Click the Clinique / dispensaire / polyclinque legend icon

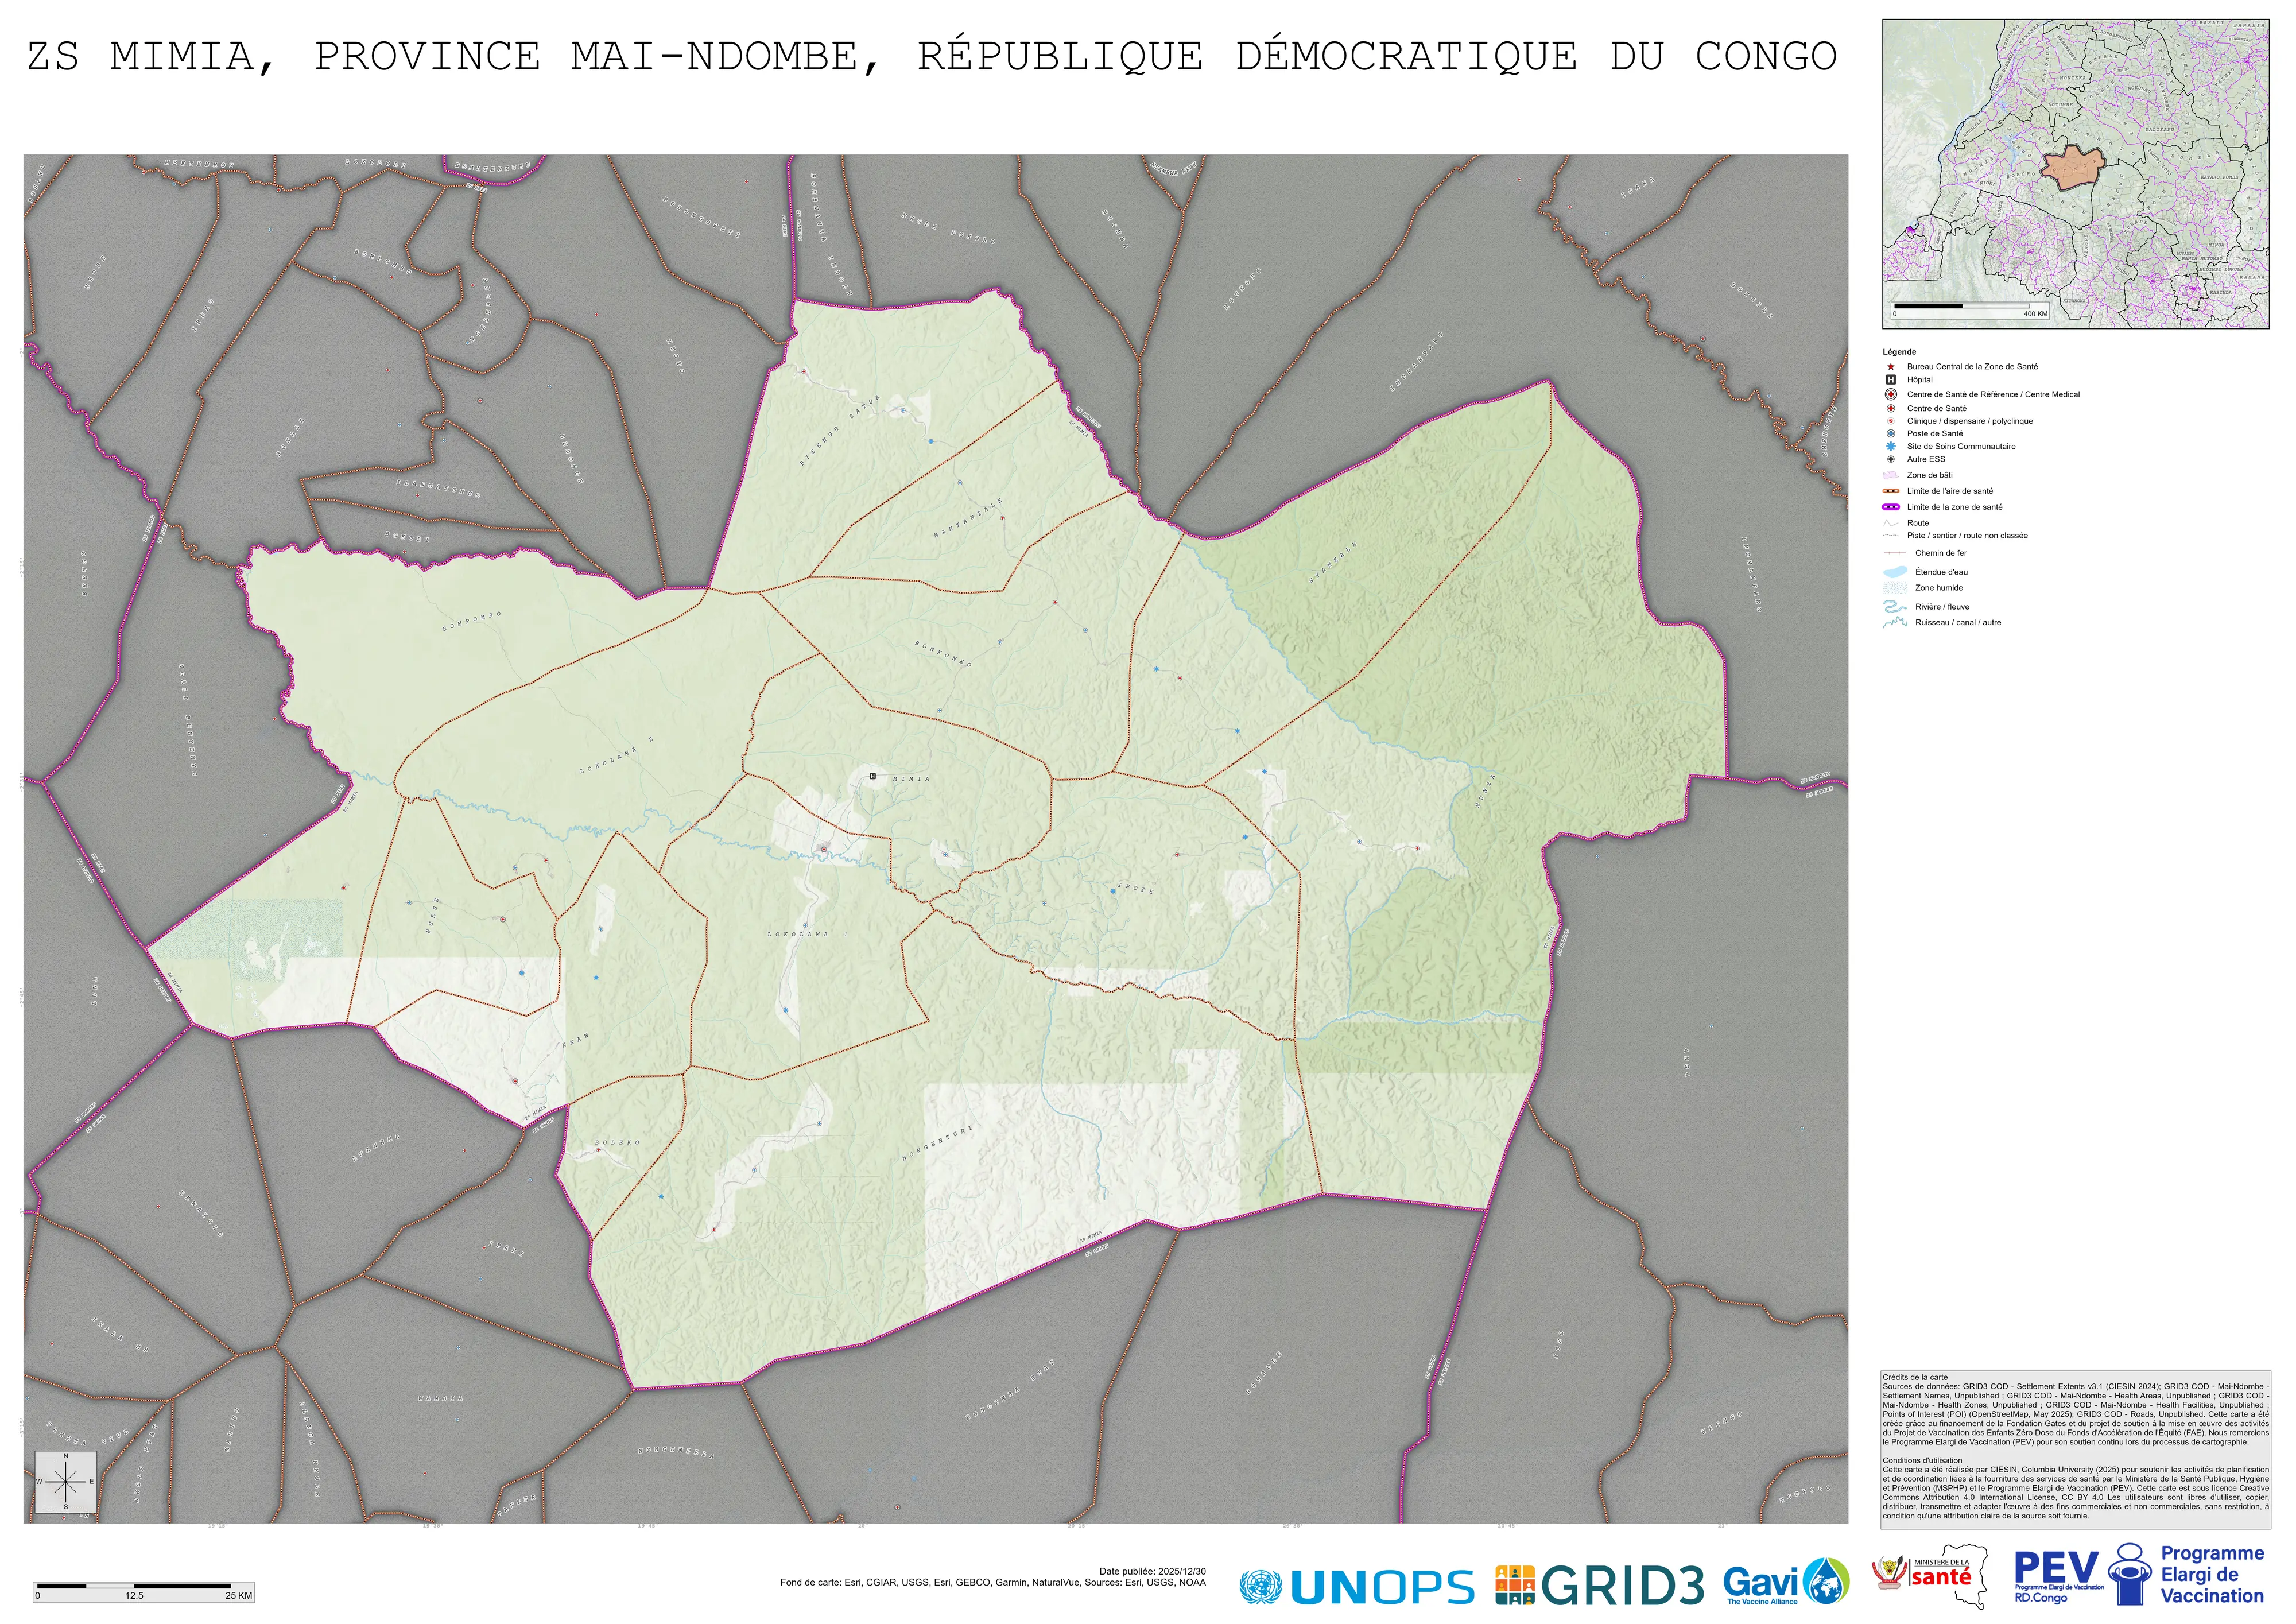coord(1891,421)
